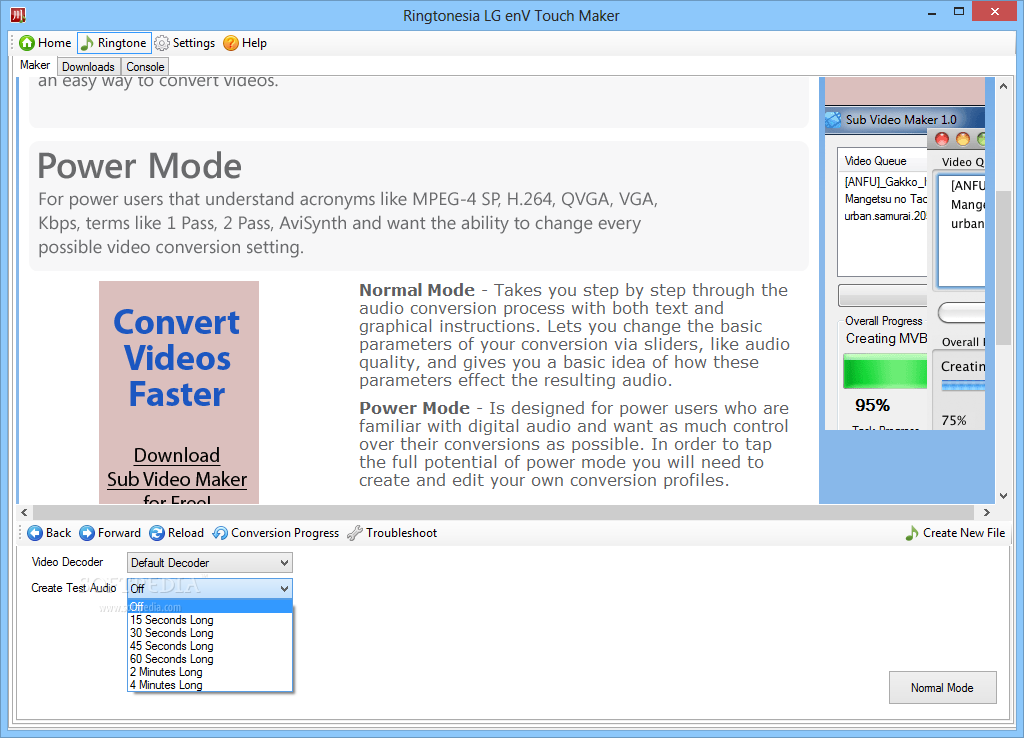Reload the current page

point(176,533)
